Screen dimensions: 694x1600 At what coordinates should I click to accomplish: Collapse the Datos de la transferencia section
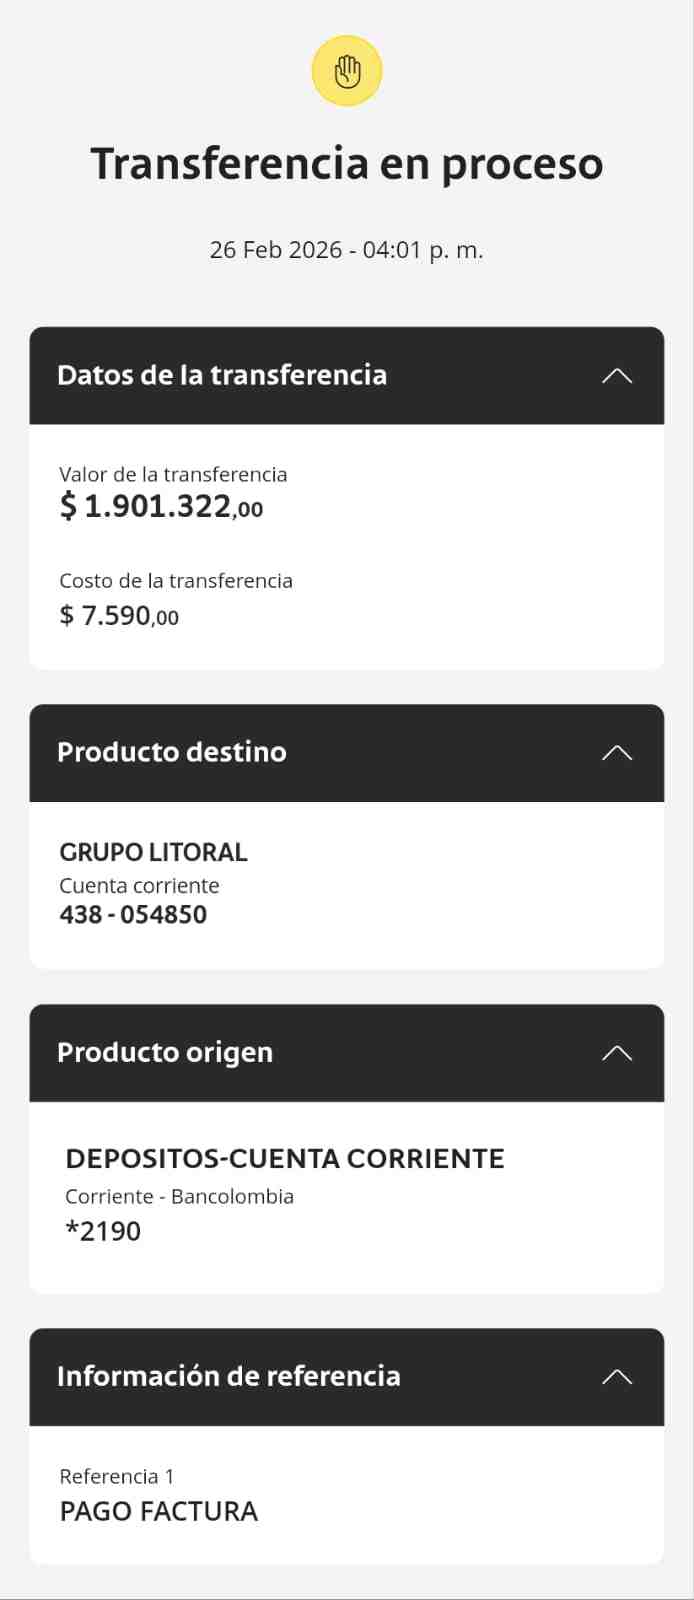pyautogui.click(x=617, y=376)
